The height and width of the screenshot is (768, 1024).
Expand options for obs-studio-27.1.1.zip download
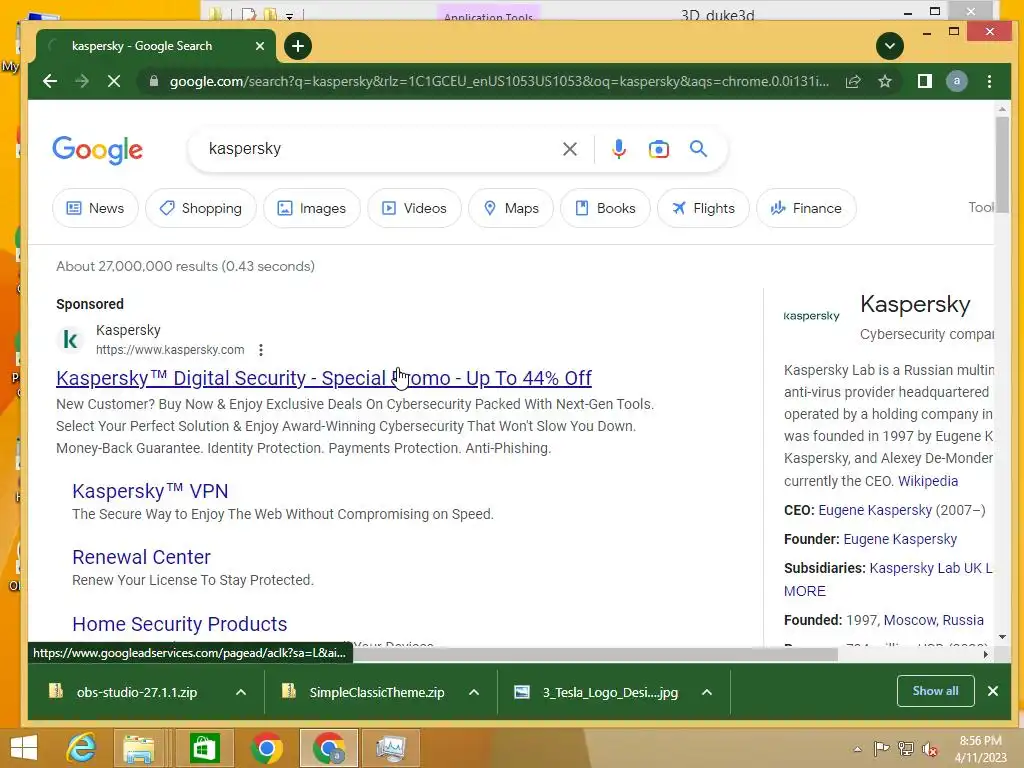tap(241, 692)
